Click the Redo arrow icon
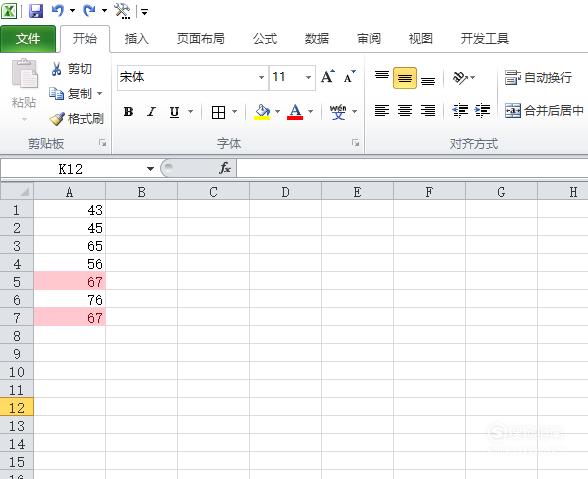 [x=89, y=11]
